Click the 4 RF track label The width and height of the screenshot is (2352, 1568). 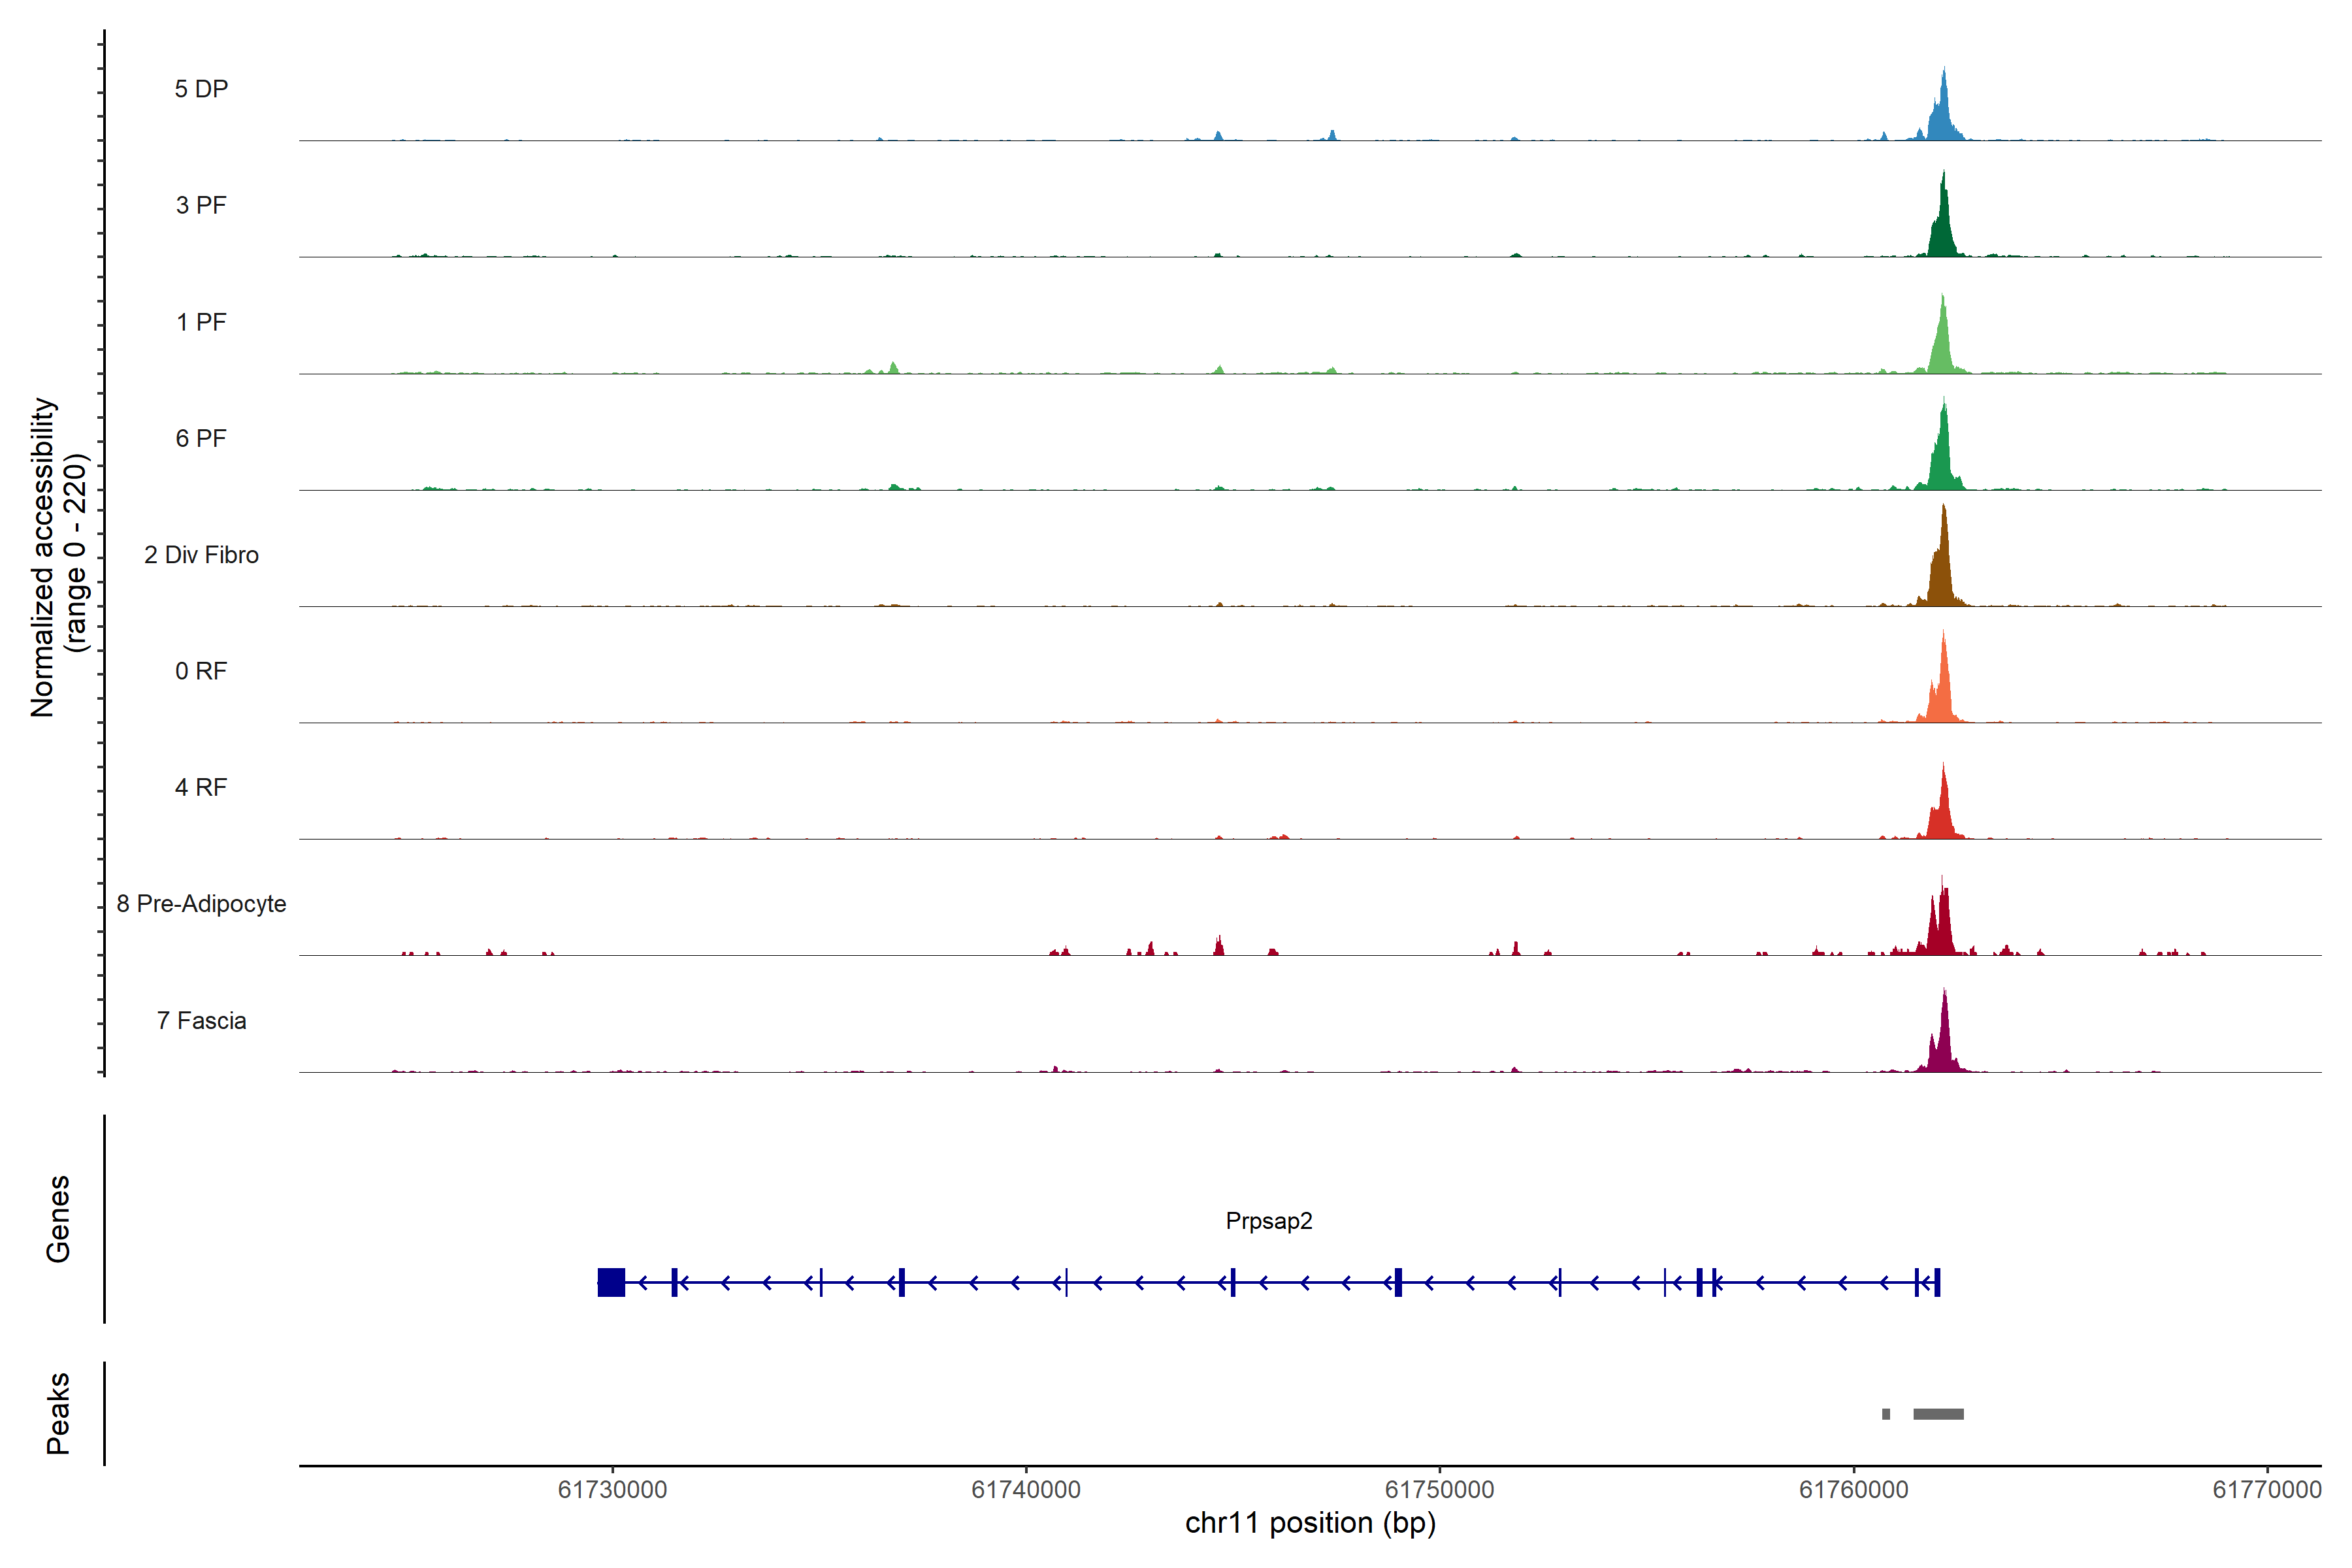[201, 787]
